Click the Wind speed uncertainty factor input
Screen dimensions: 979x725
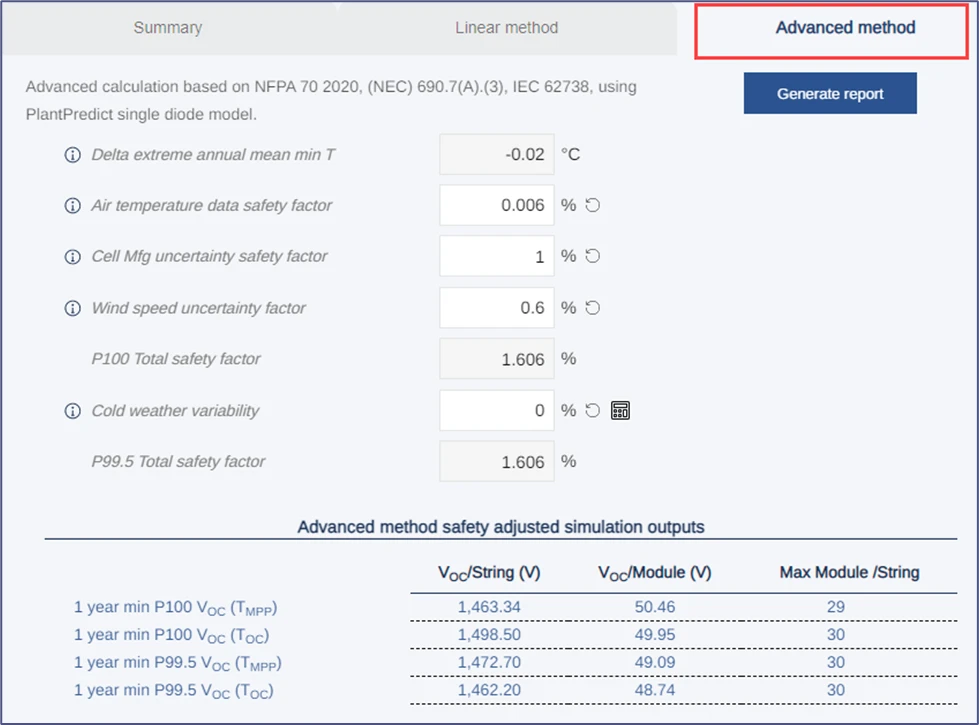pyautogui.click(x=497, y=308)
